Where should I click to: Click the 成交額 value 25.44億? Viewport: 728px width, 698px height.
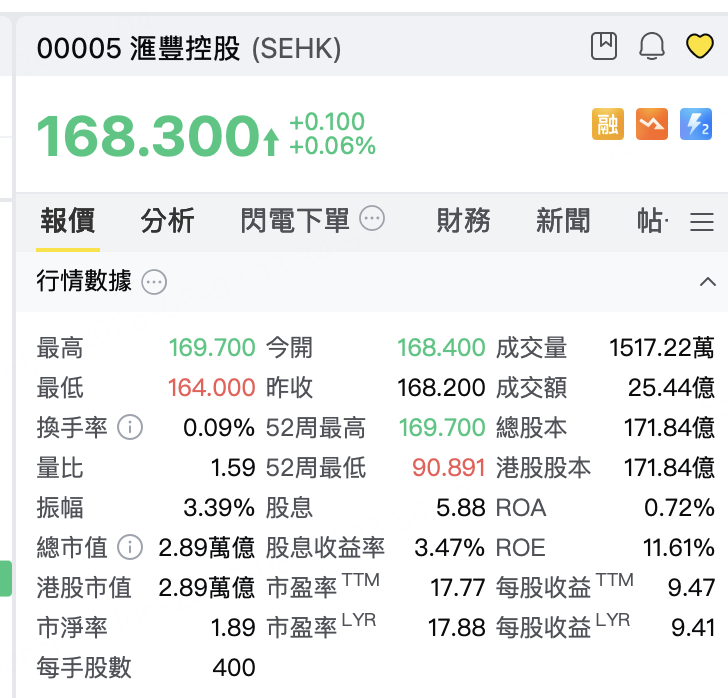(x=671, y=387)
